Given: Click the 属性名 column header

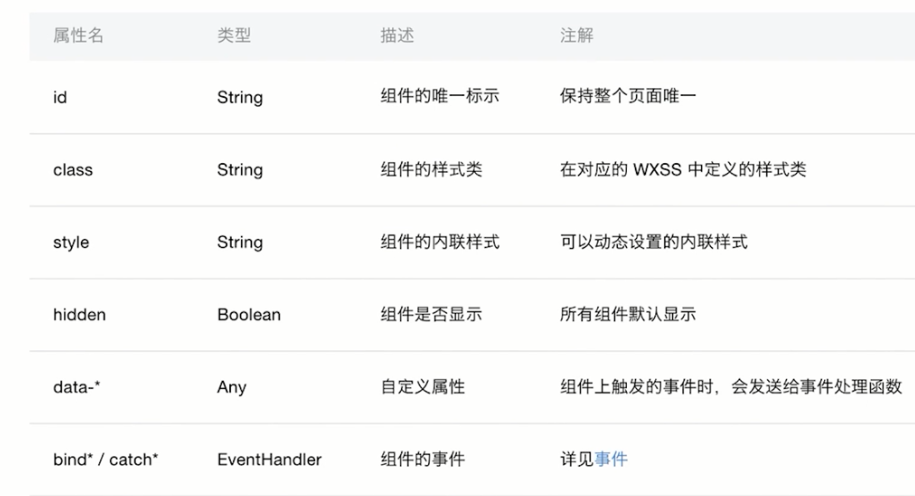Looking at the screenshot, I should (x=78, y=36).
